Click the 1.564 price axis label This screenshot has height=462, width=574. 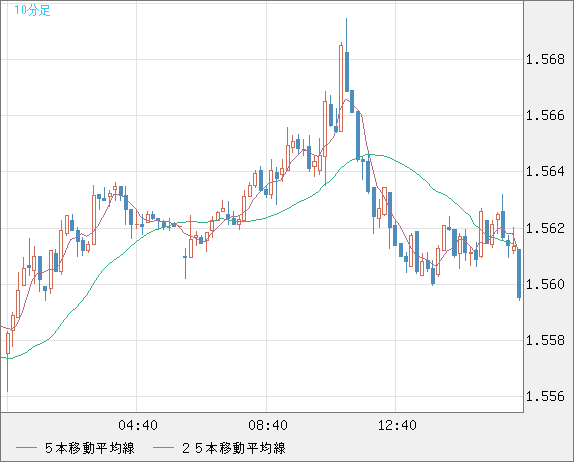click(x=545, y=171)
